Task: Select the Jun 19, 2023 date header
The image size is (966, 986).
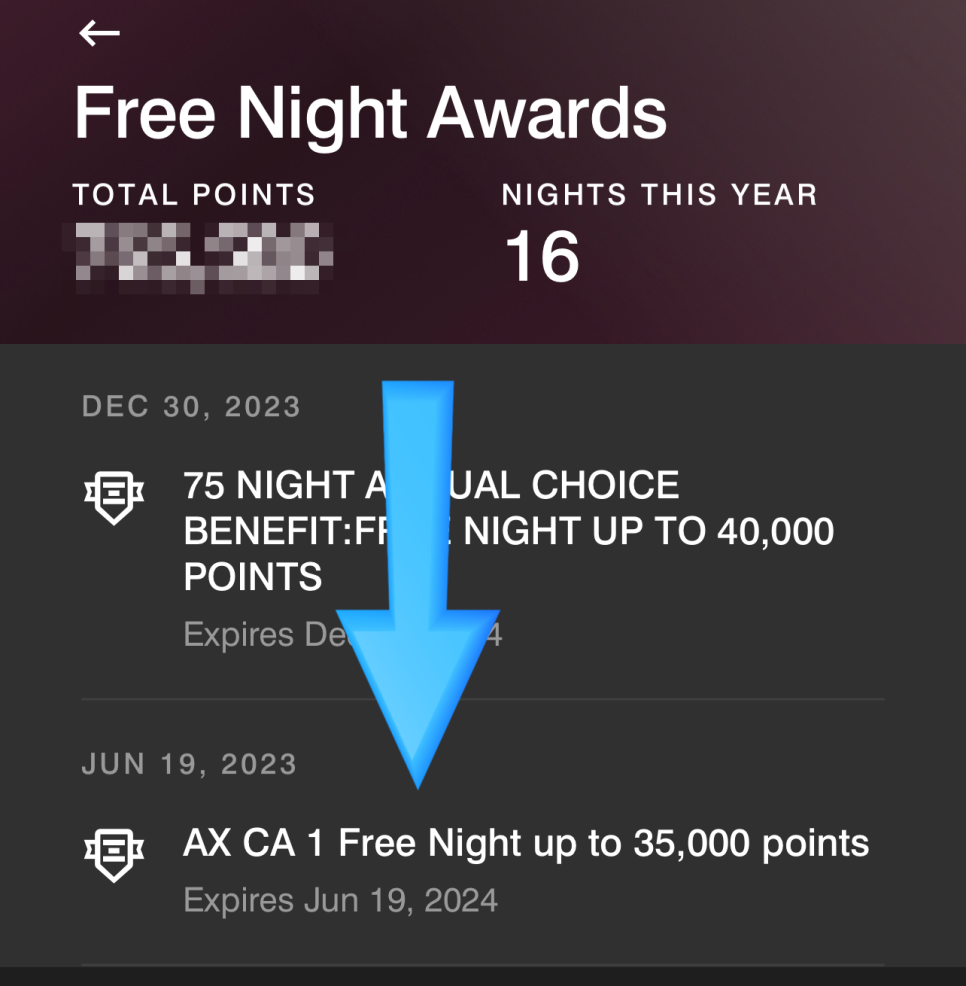Action: pyautogui.click(x=189, y=765)
